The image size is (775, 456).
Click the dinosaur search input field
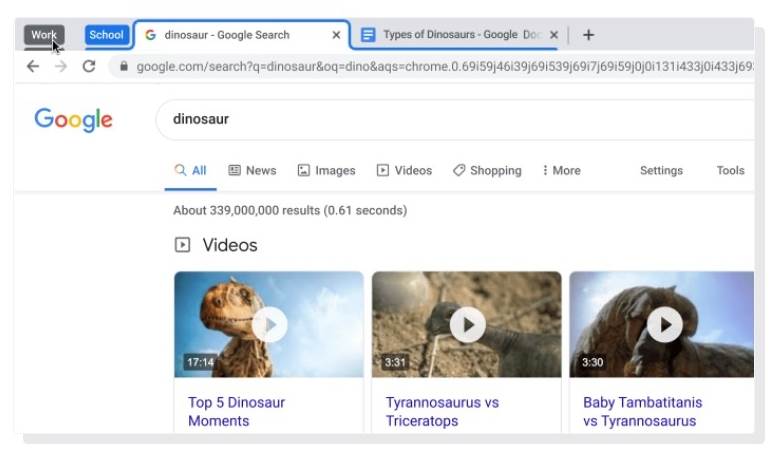pyautogui.click(x=450, y=119)
